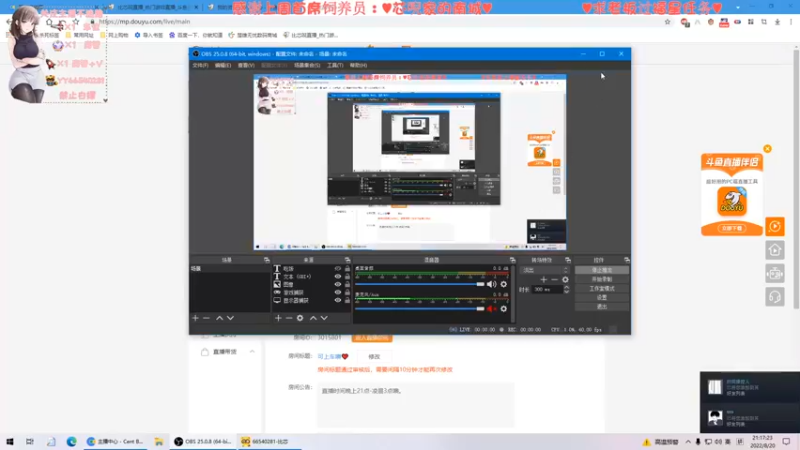The height and width of the screenshot is (450, 800).
Task: Open the 文件(F) menu in OBS
Action: pyautogui.click(x=201, y=65)
